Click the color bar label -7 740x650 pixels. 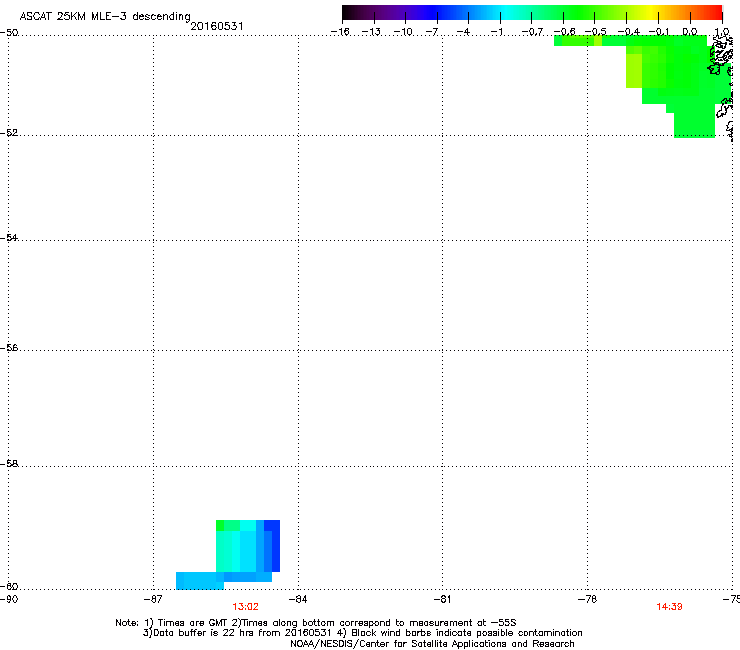[432, 32]
